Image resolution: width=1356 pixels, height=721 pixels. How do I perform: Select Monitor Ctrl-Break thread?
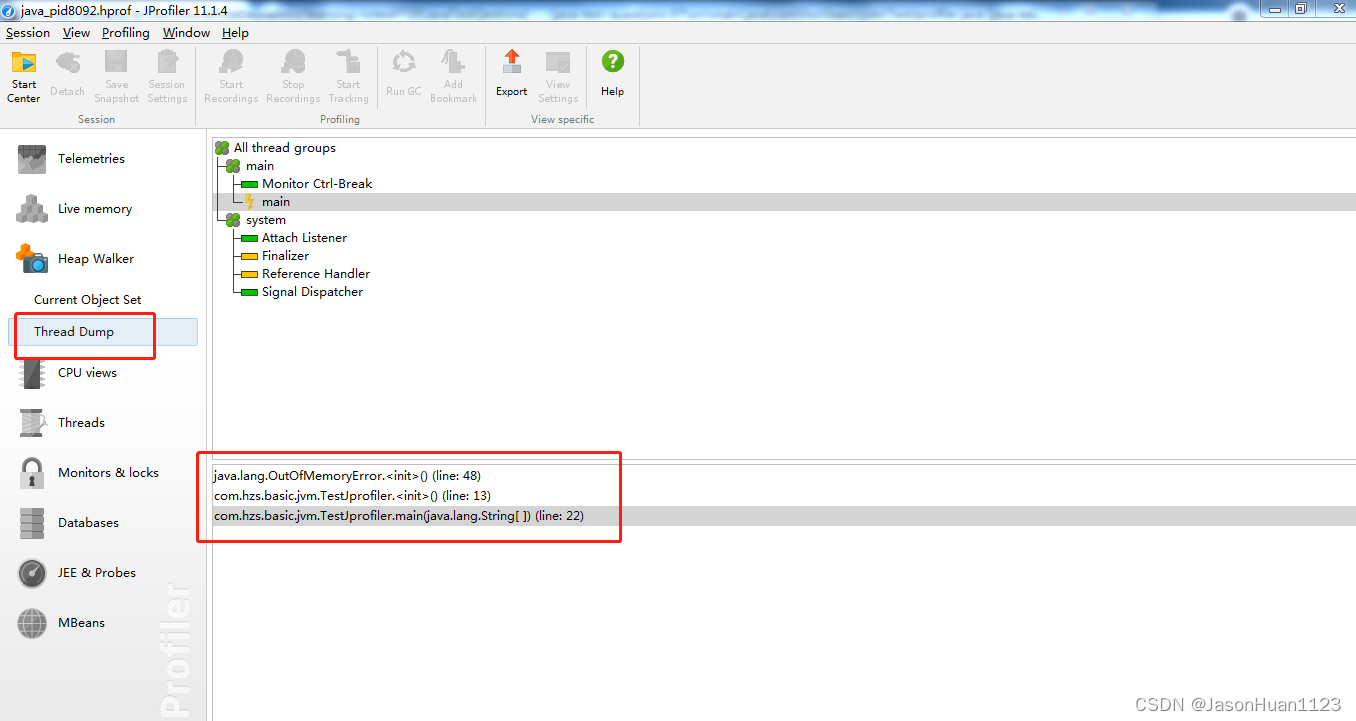[x=317, y=184]
